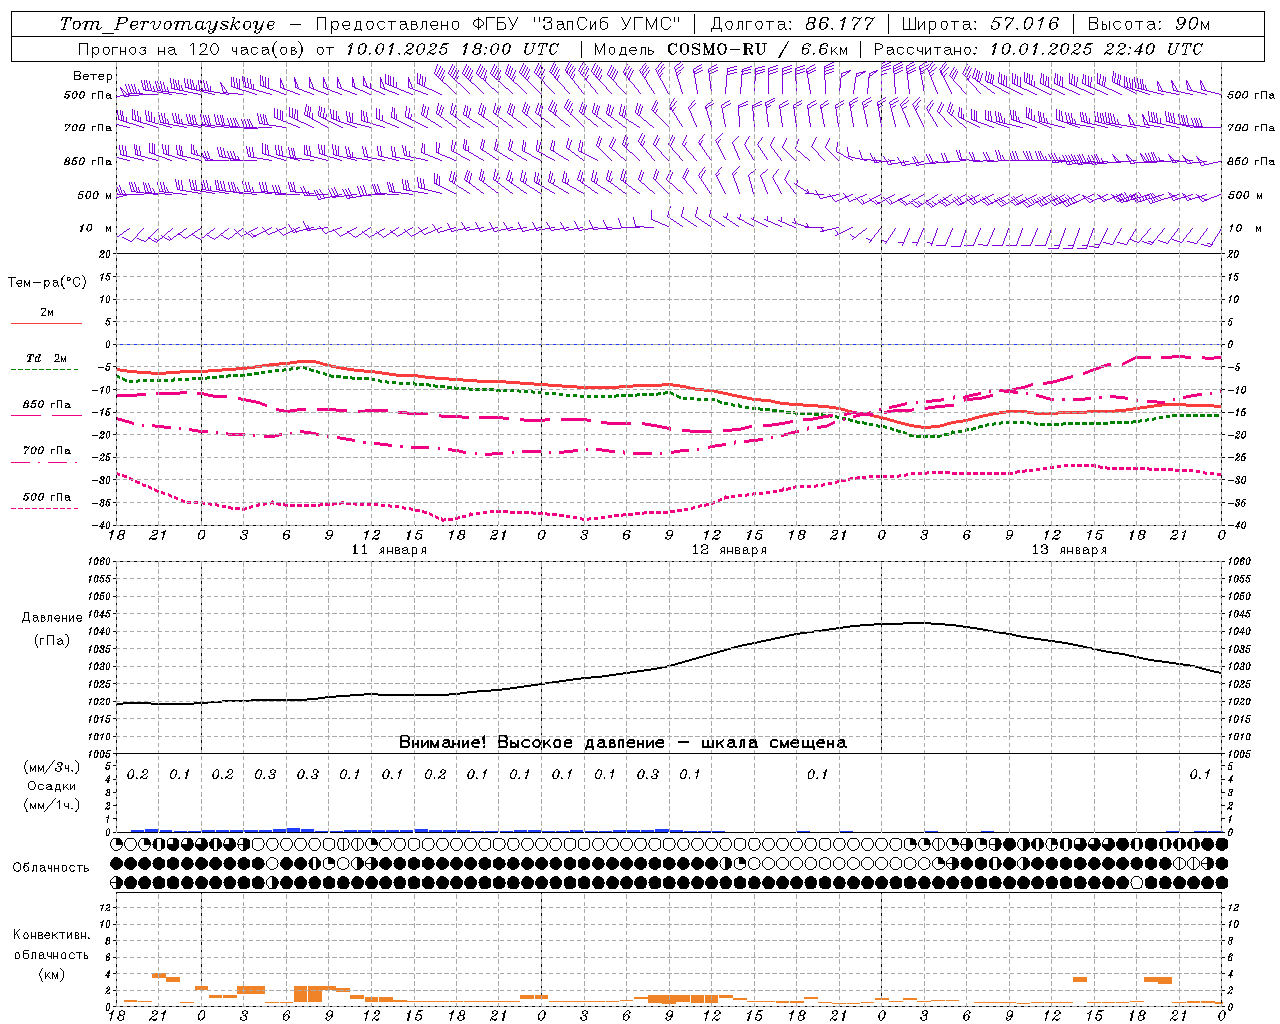Screen dimensions: 1280x1024
Task: Click the leftmost "0.2" precipitation value
Action: point(137,775)
